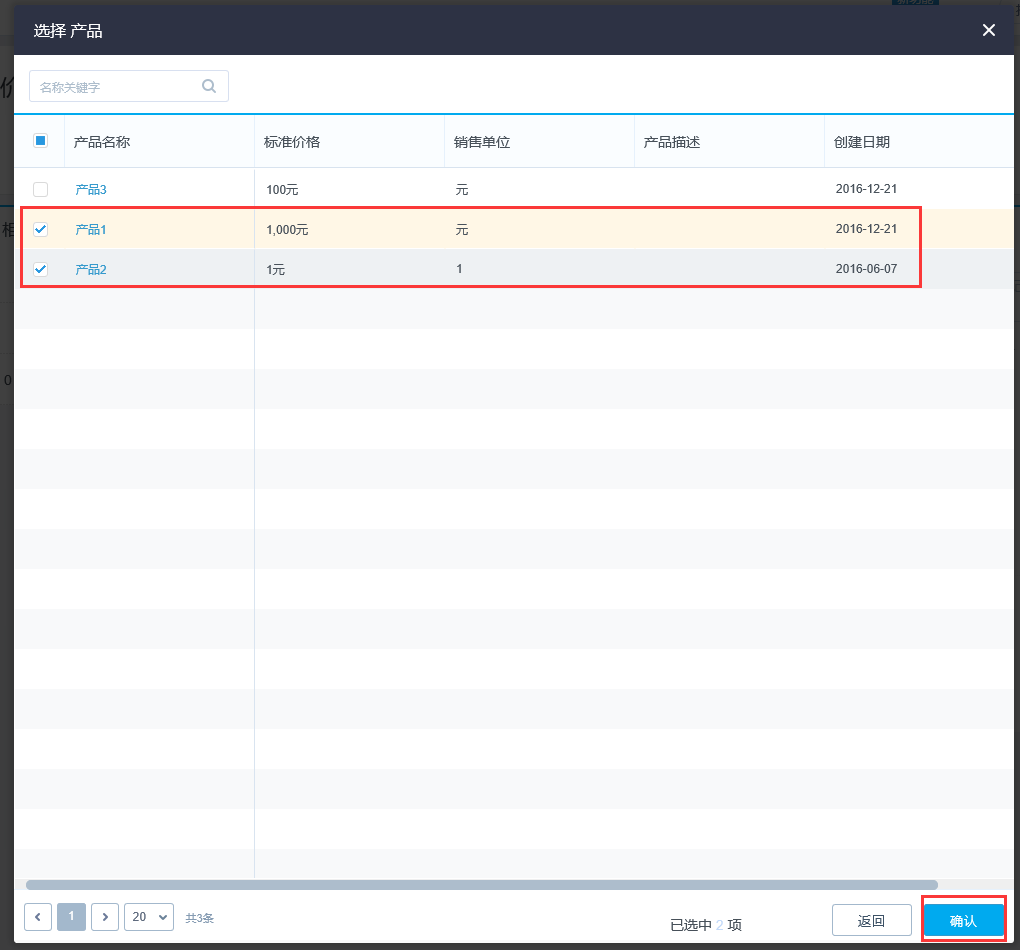Click the 1元 price cell
Image resolution: width=1020 pixels, height=950 pixels.
(275, 269)
